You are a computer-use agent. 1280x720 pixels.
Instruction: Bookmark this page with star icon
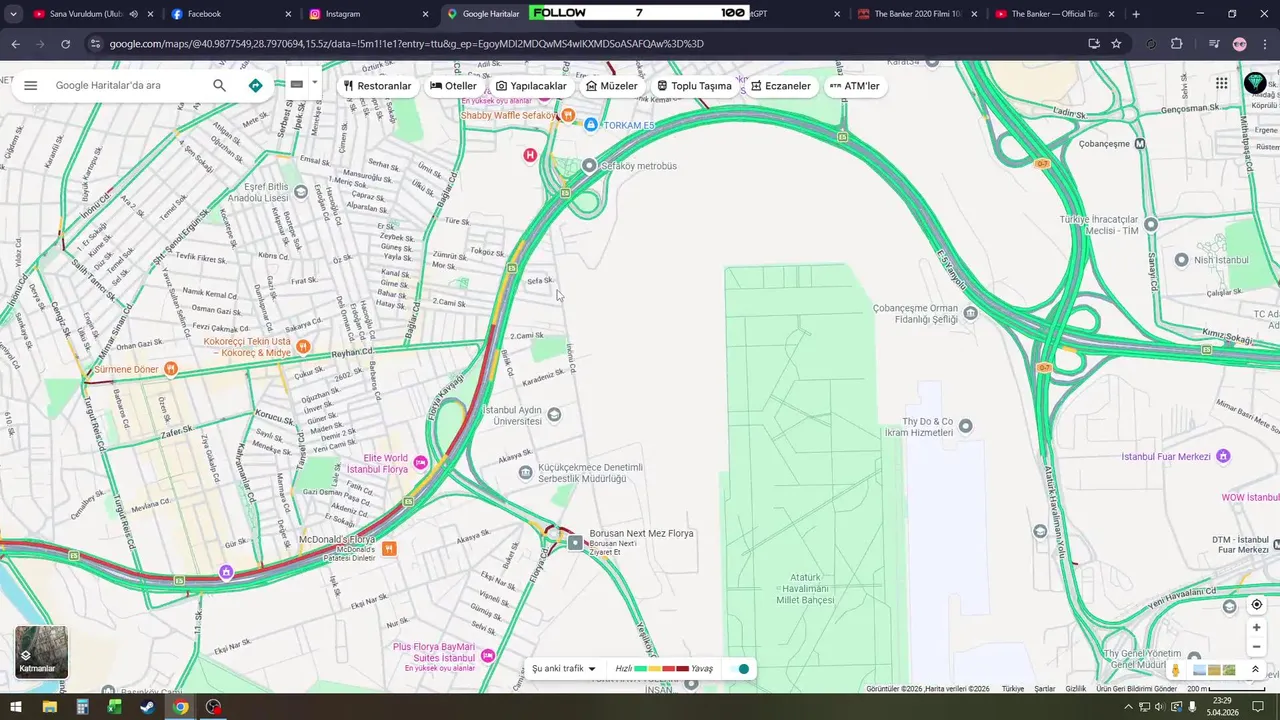coord(1116,44)
